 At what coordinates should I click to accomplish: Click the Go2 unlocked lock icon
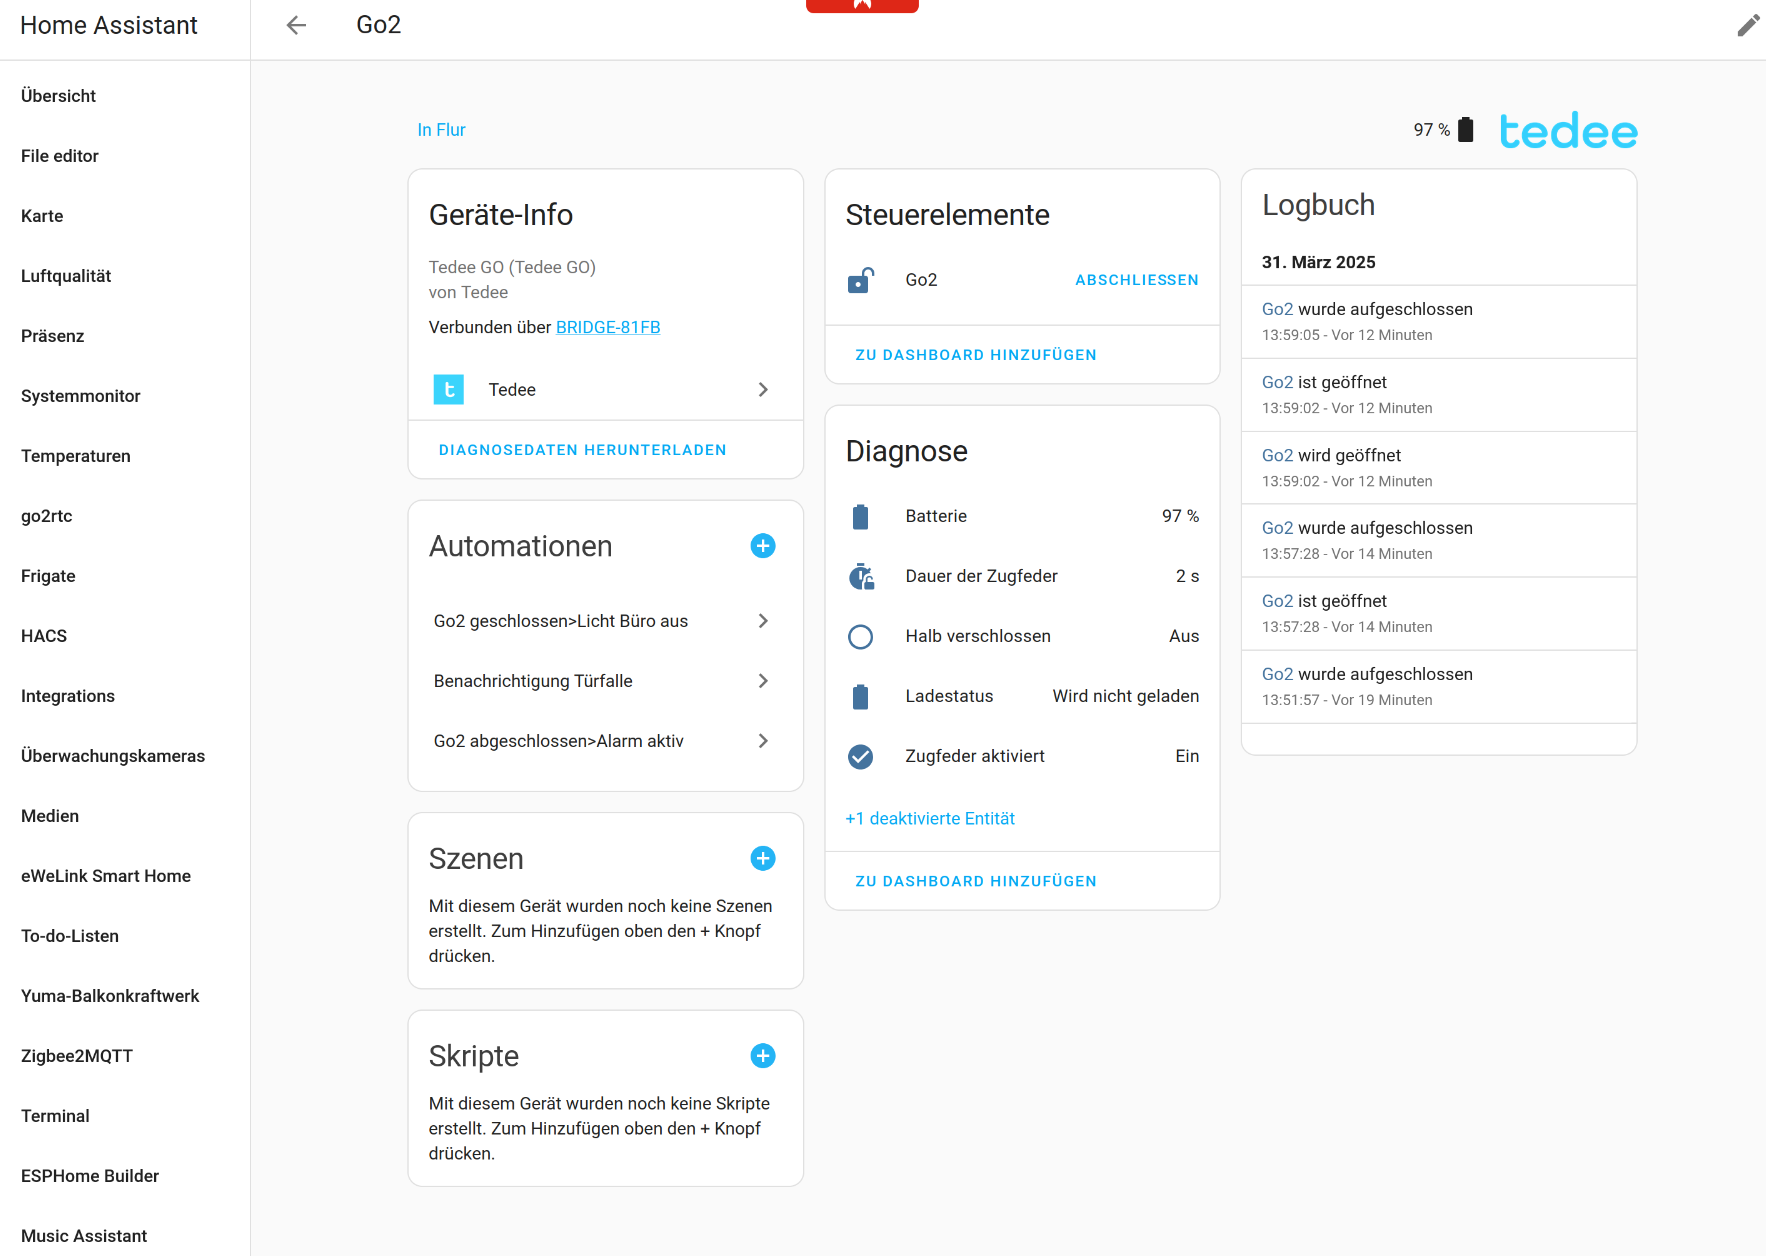(x=860, y=280)
